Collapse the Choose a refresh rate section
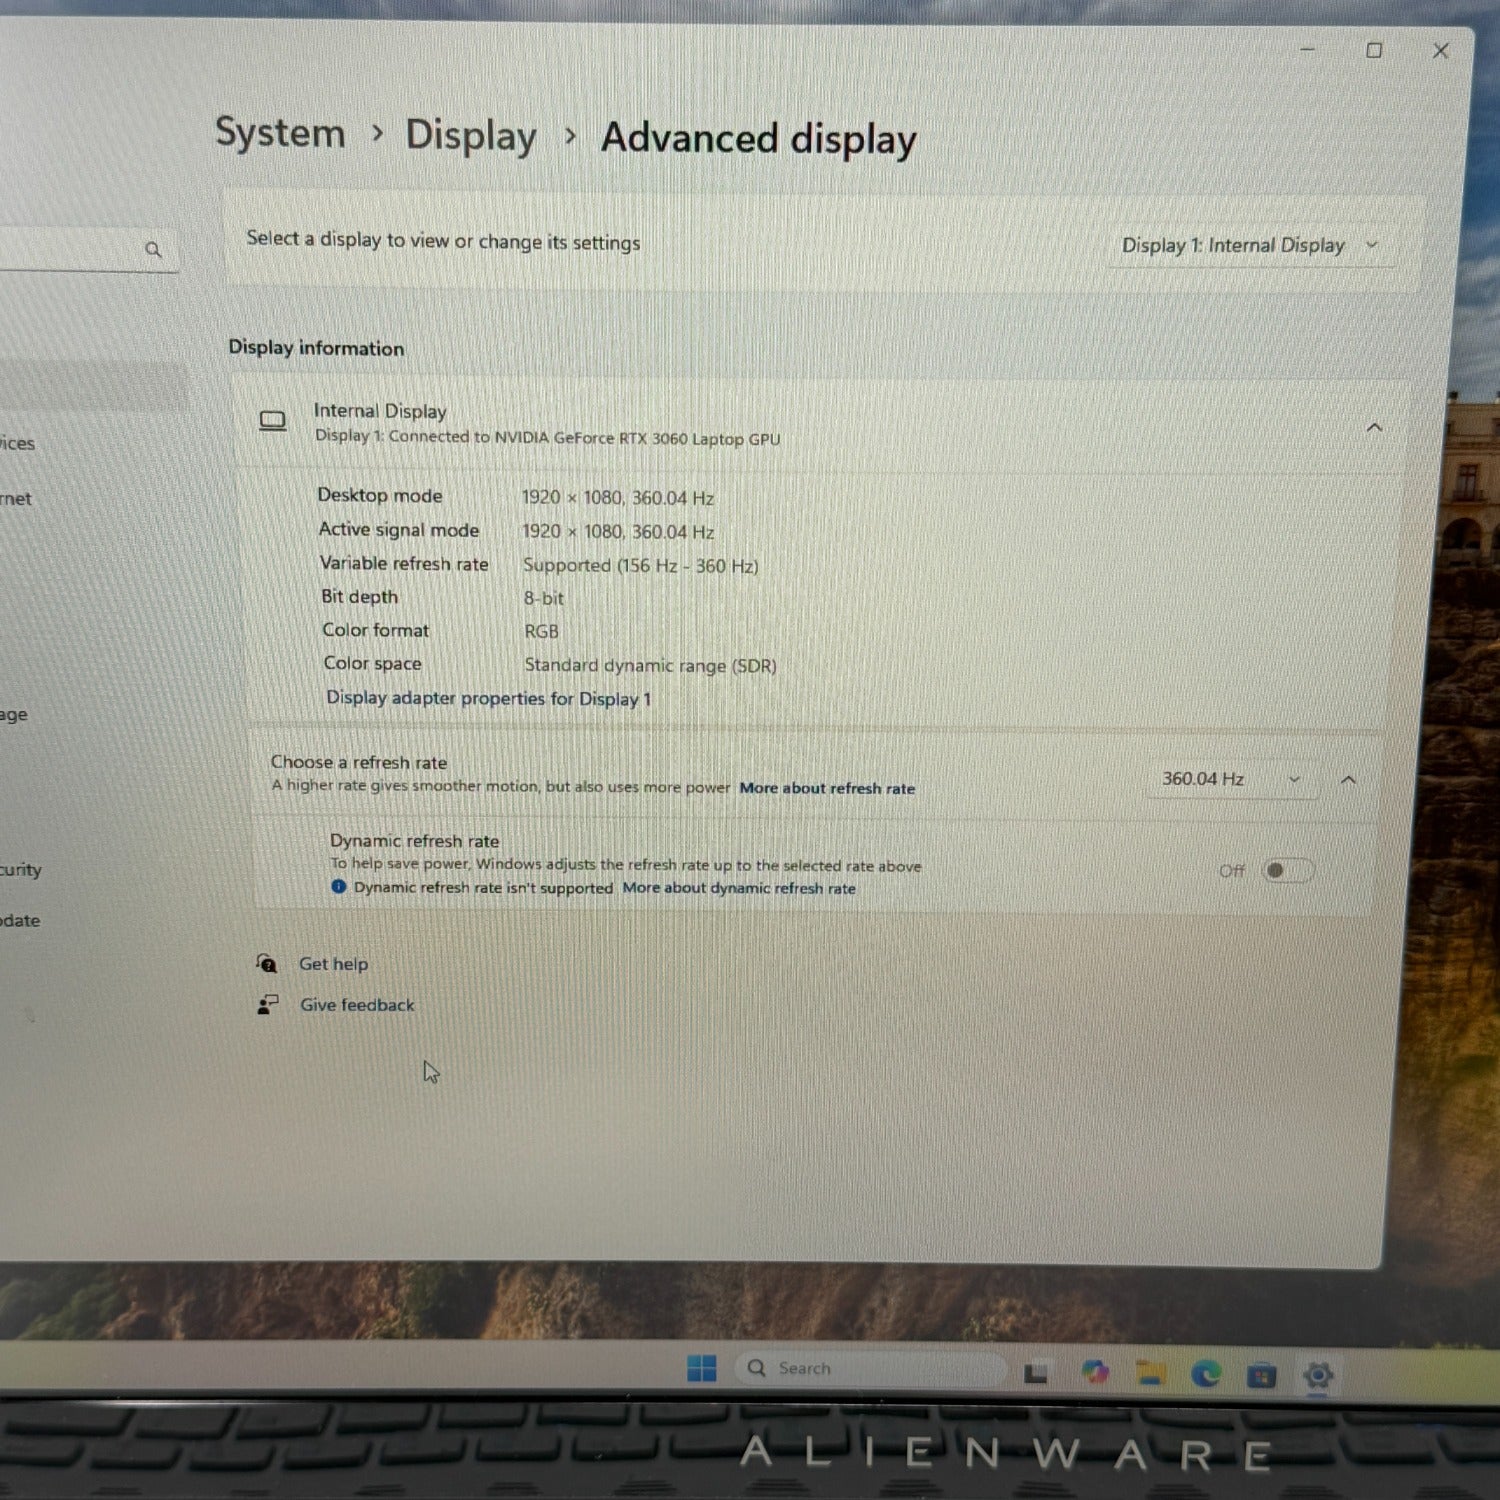The height and width of the screenshot is (1500, 1500). click(1348, 780)
